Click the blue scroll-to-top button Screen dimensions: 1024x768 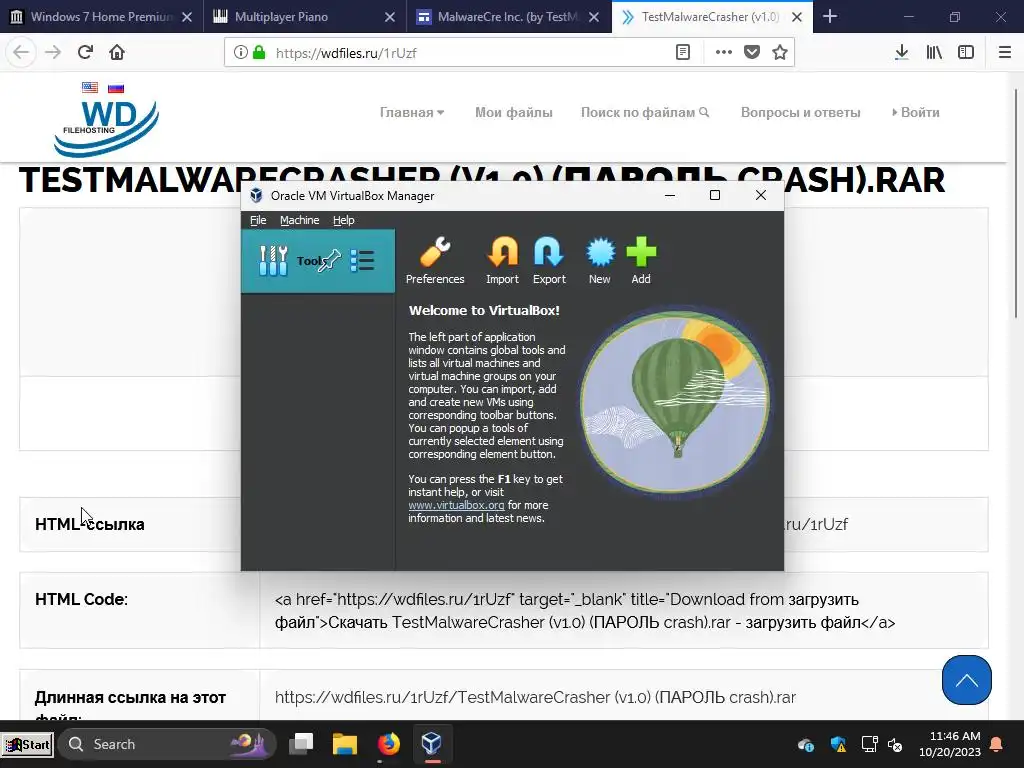point(967,680)
